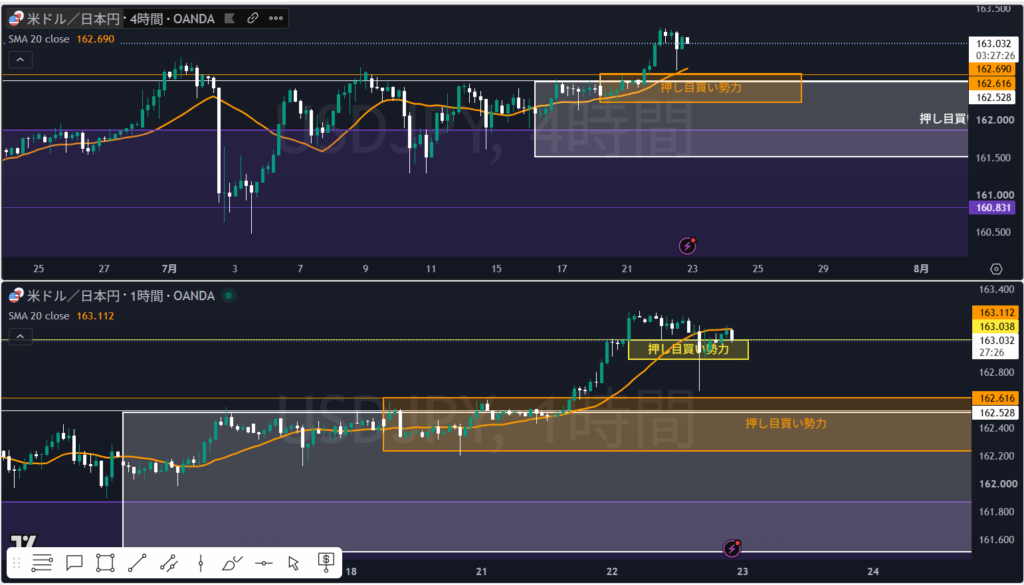The width and height of the screenshot is (1024, 585).
Task: Click orange 163.112 price label on 1-hour axis
Action: pos(994,312)
